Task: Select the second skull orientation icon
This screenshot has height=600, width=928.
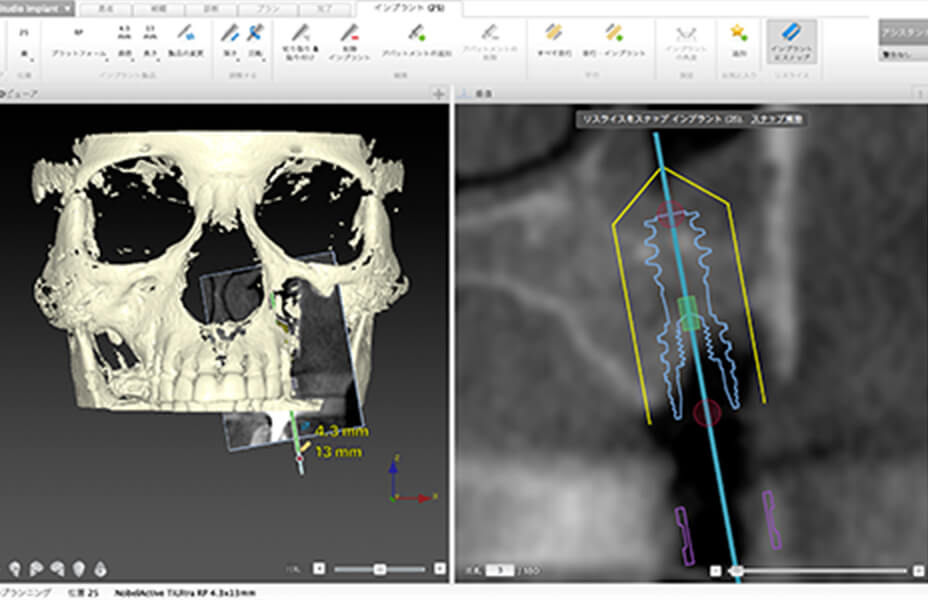Action: (36, 569)
